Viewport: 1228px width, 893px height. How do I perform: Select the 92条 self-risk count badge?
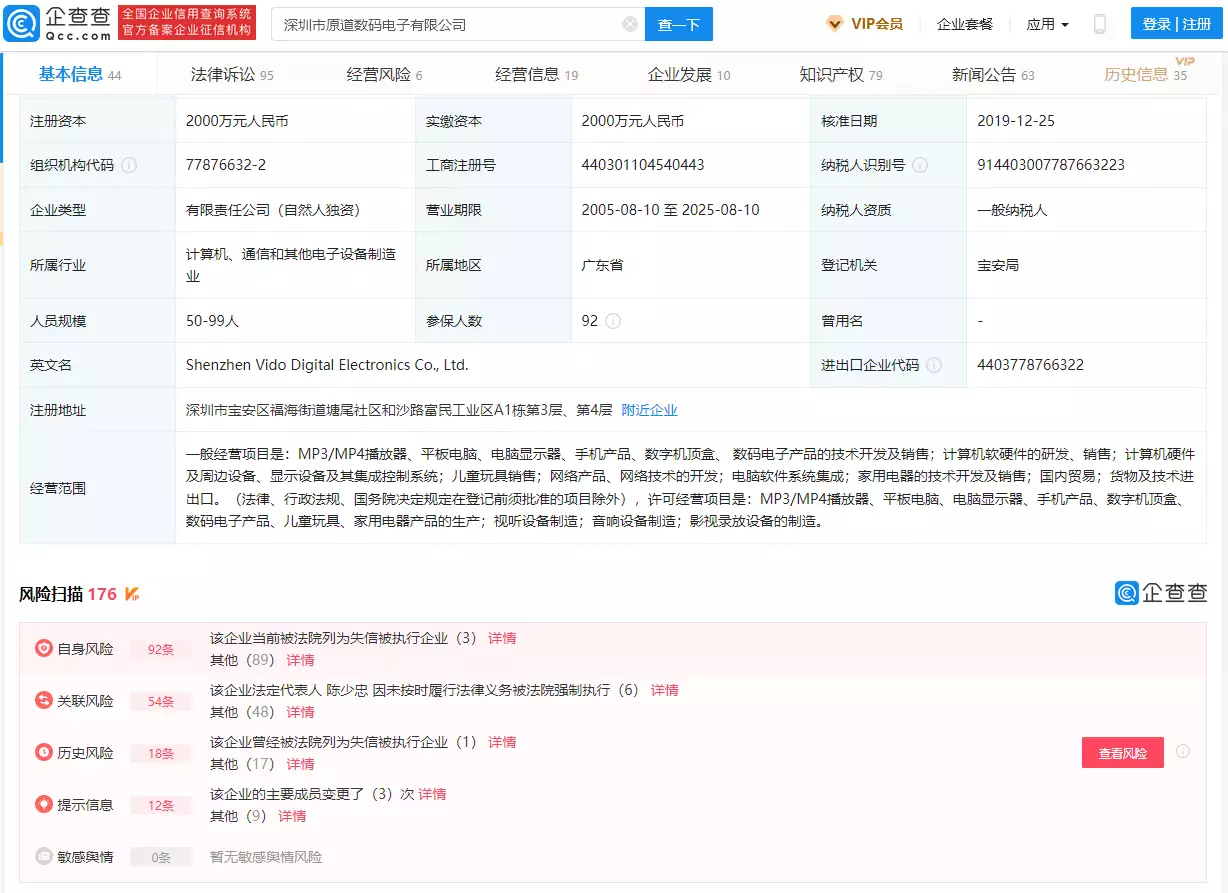(161, 650)
